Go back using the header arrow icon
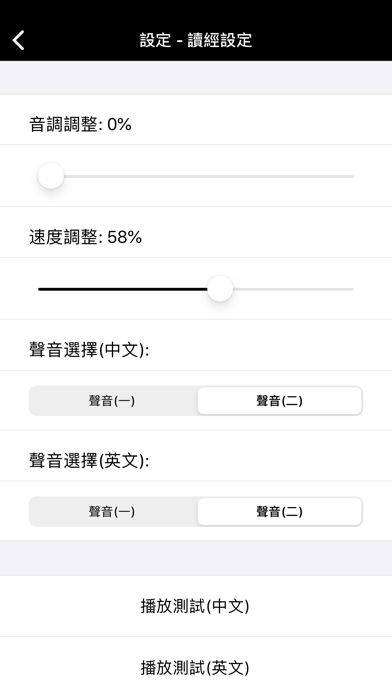392x696 pixels. [19, 40]
